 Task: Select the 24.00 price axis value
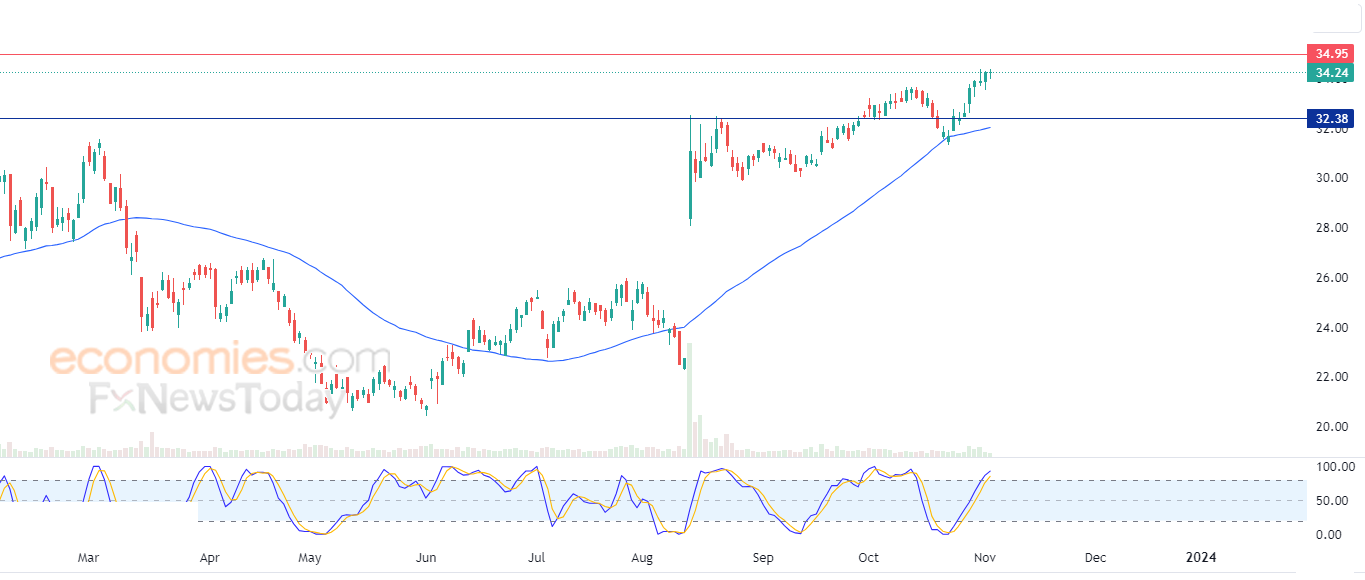tap(1332, 328)
